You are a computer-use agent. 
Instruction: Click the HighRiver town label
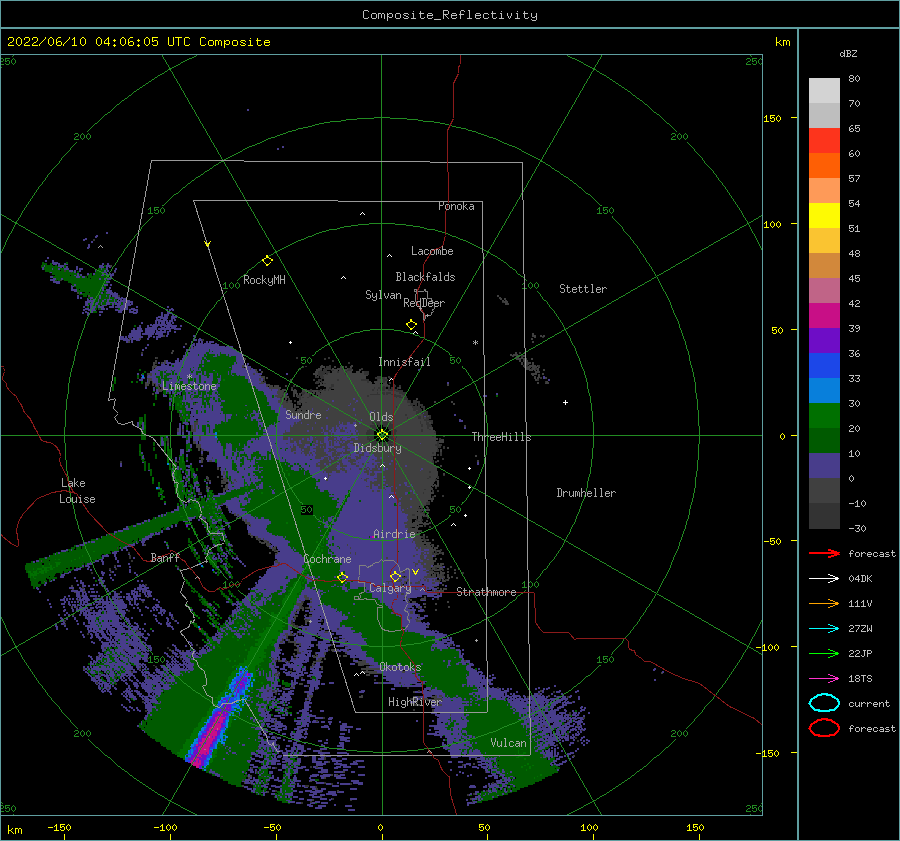point(415,702)
